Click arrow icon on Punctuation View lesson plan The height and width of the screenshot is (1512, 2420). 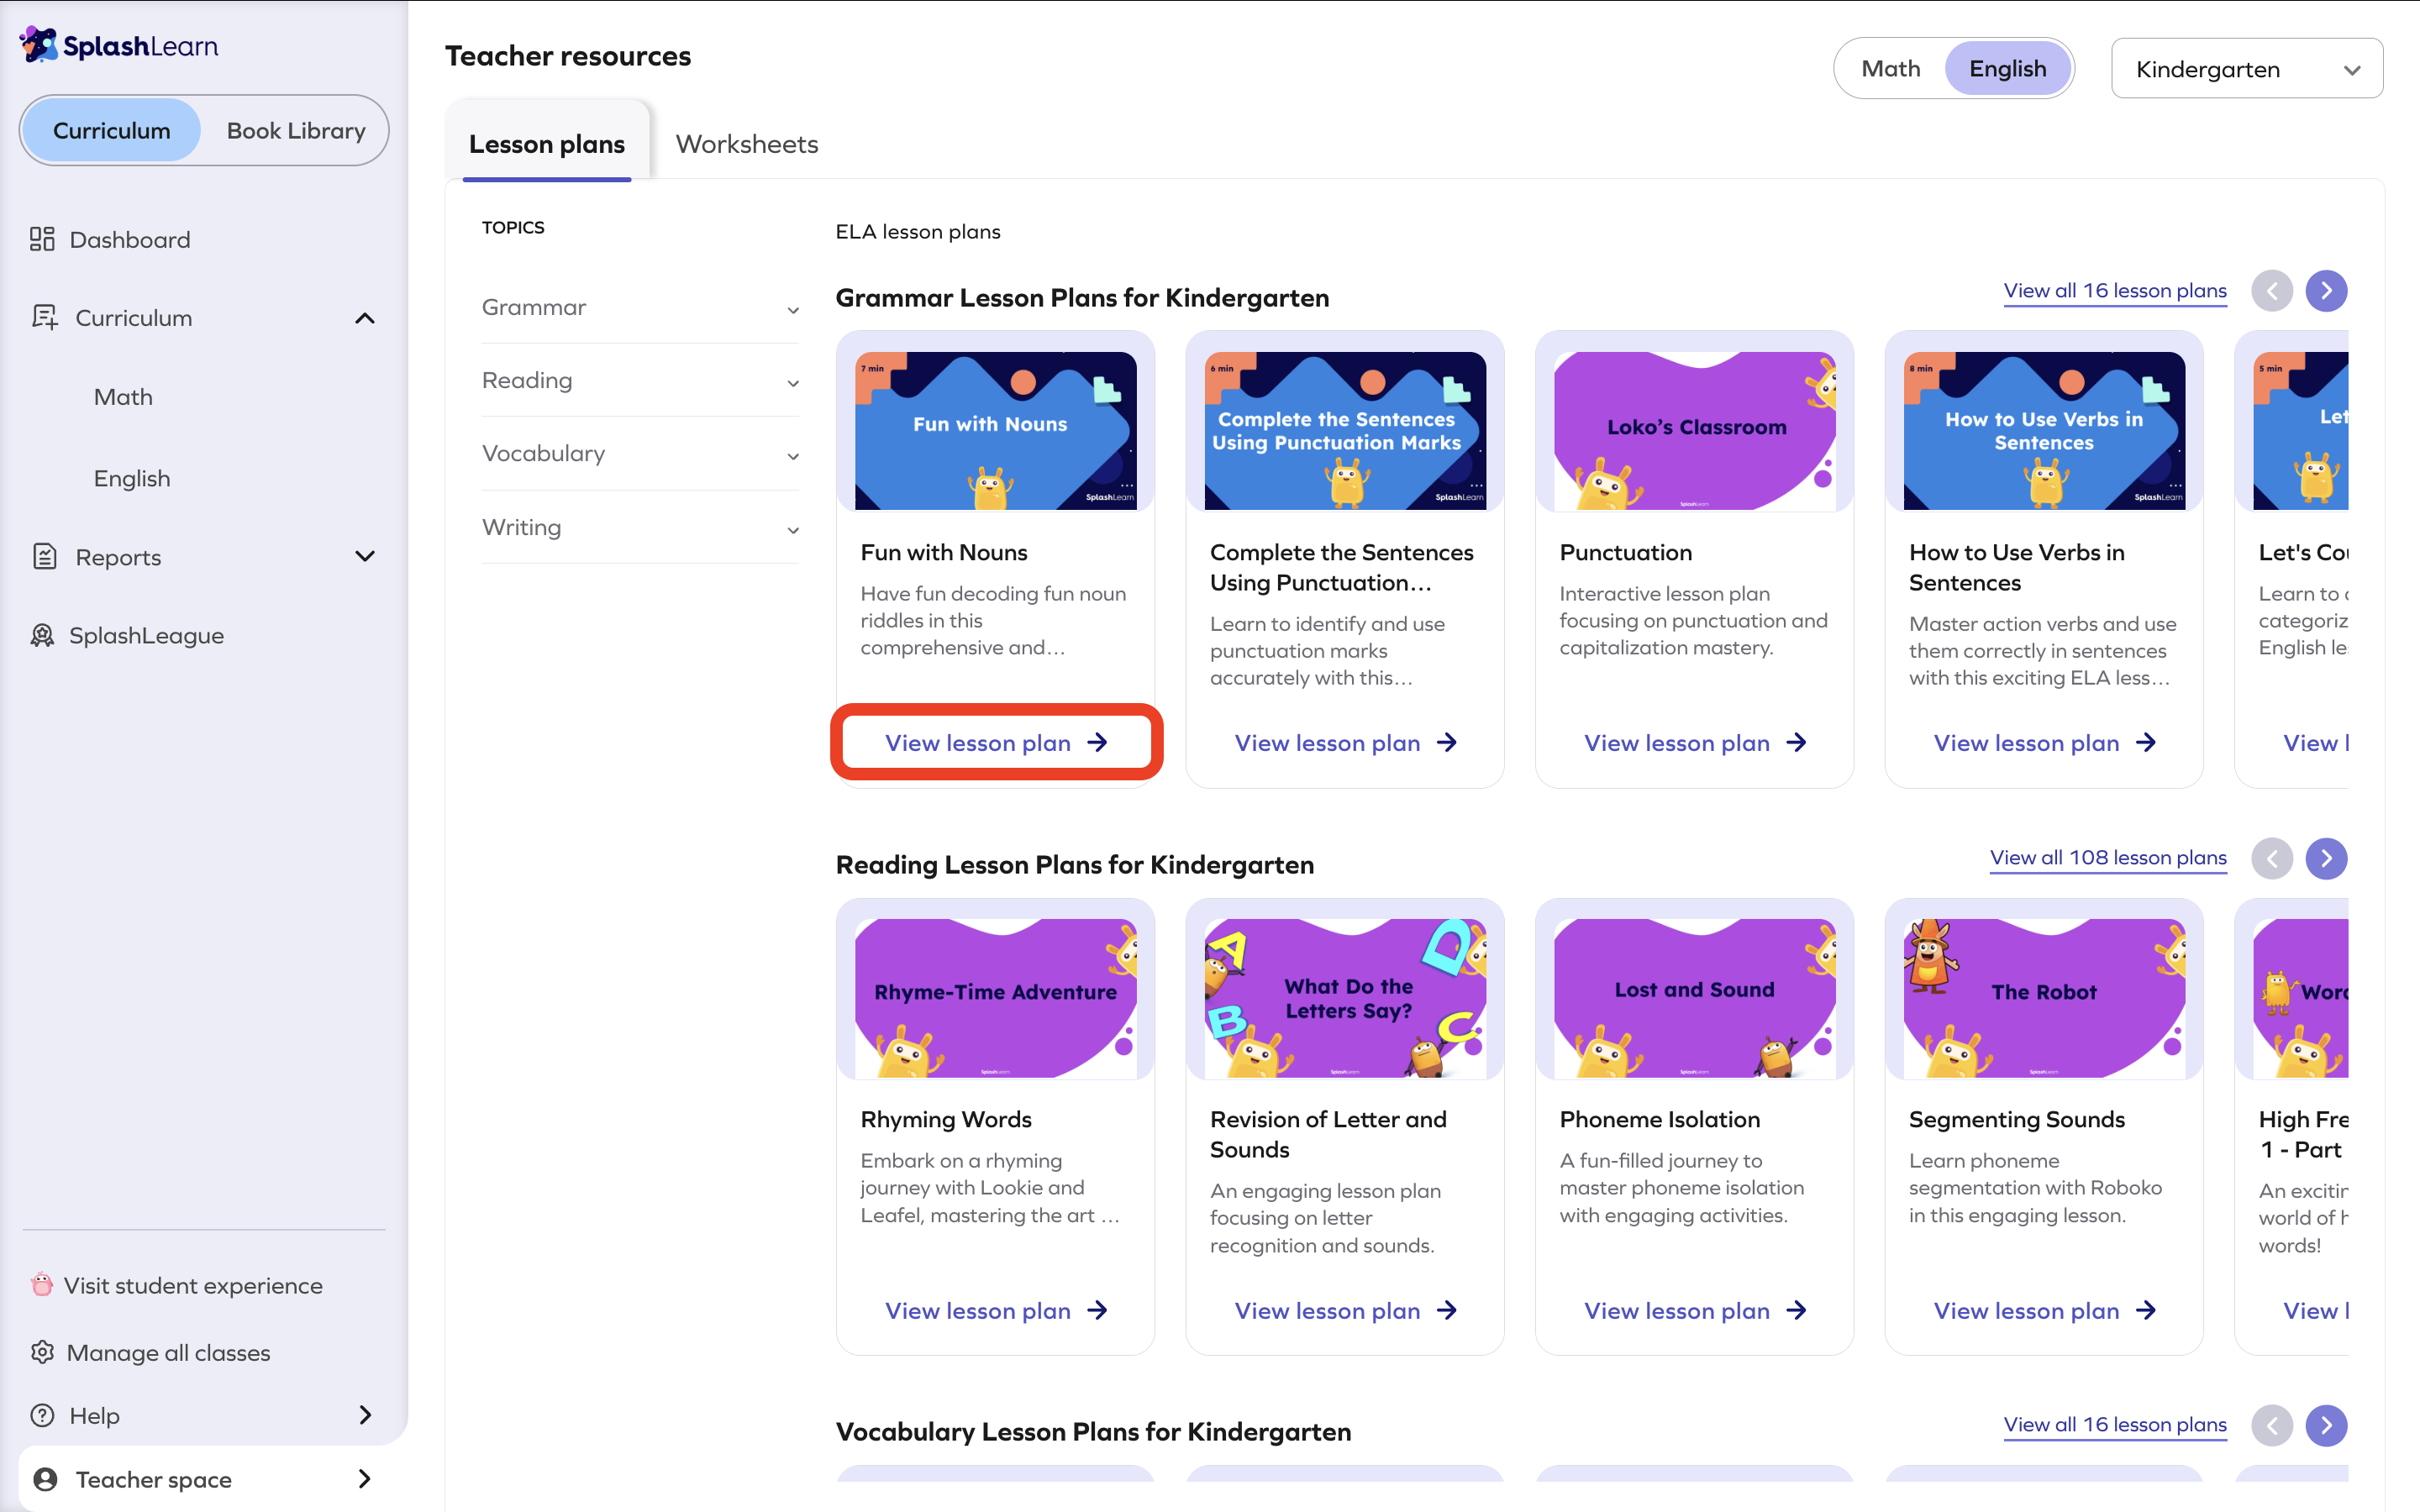[1796, 742]
